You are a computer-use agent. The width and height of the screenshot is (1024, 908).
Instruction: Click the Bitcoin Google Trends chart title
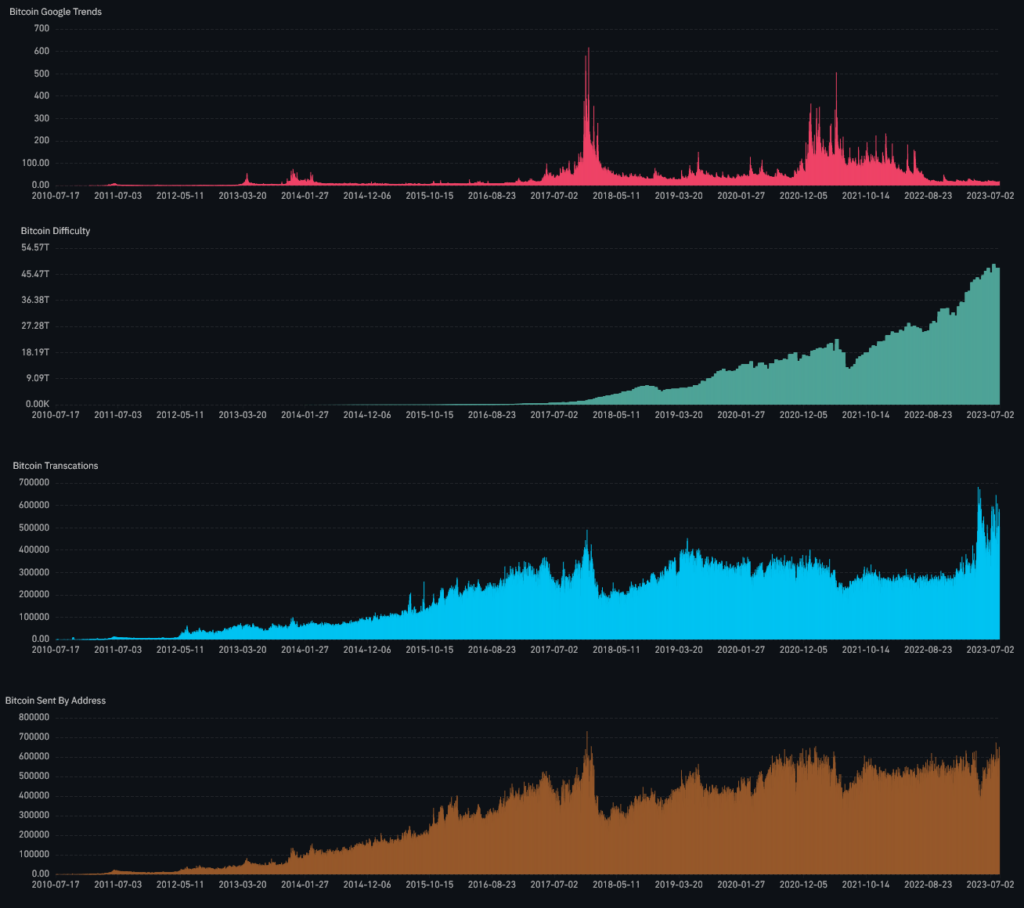(56, 11)
